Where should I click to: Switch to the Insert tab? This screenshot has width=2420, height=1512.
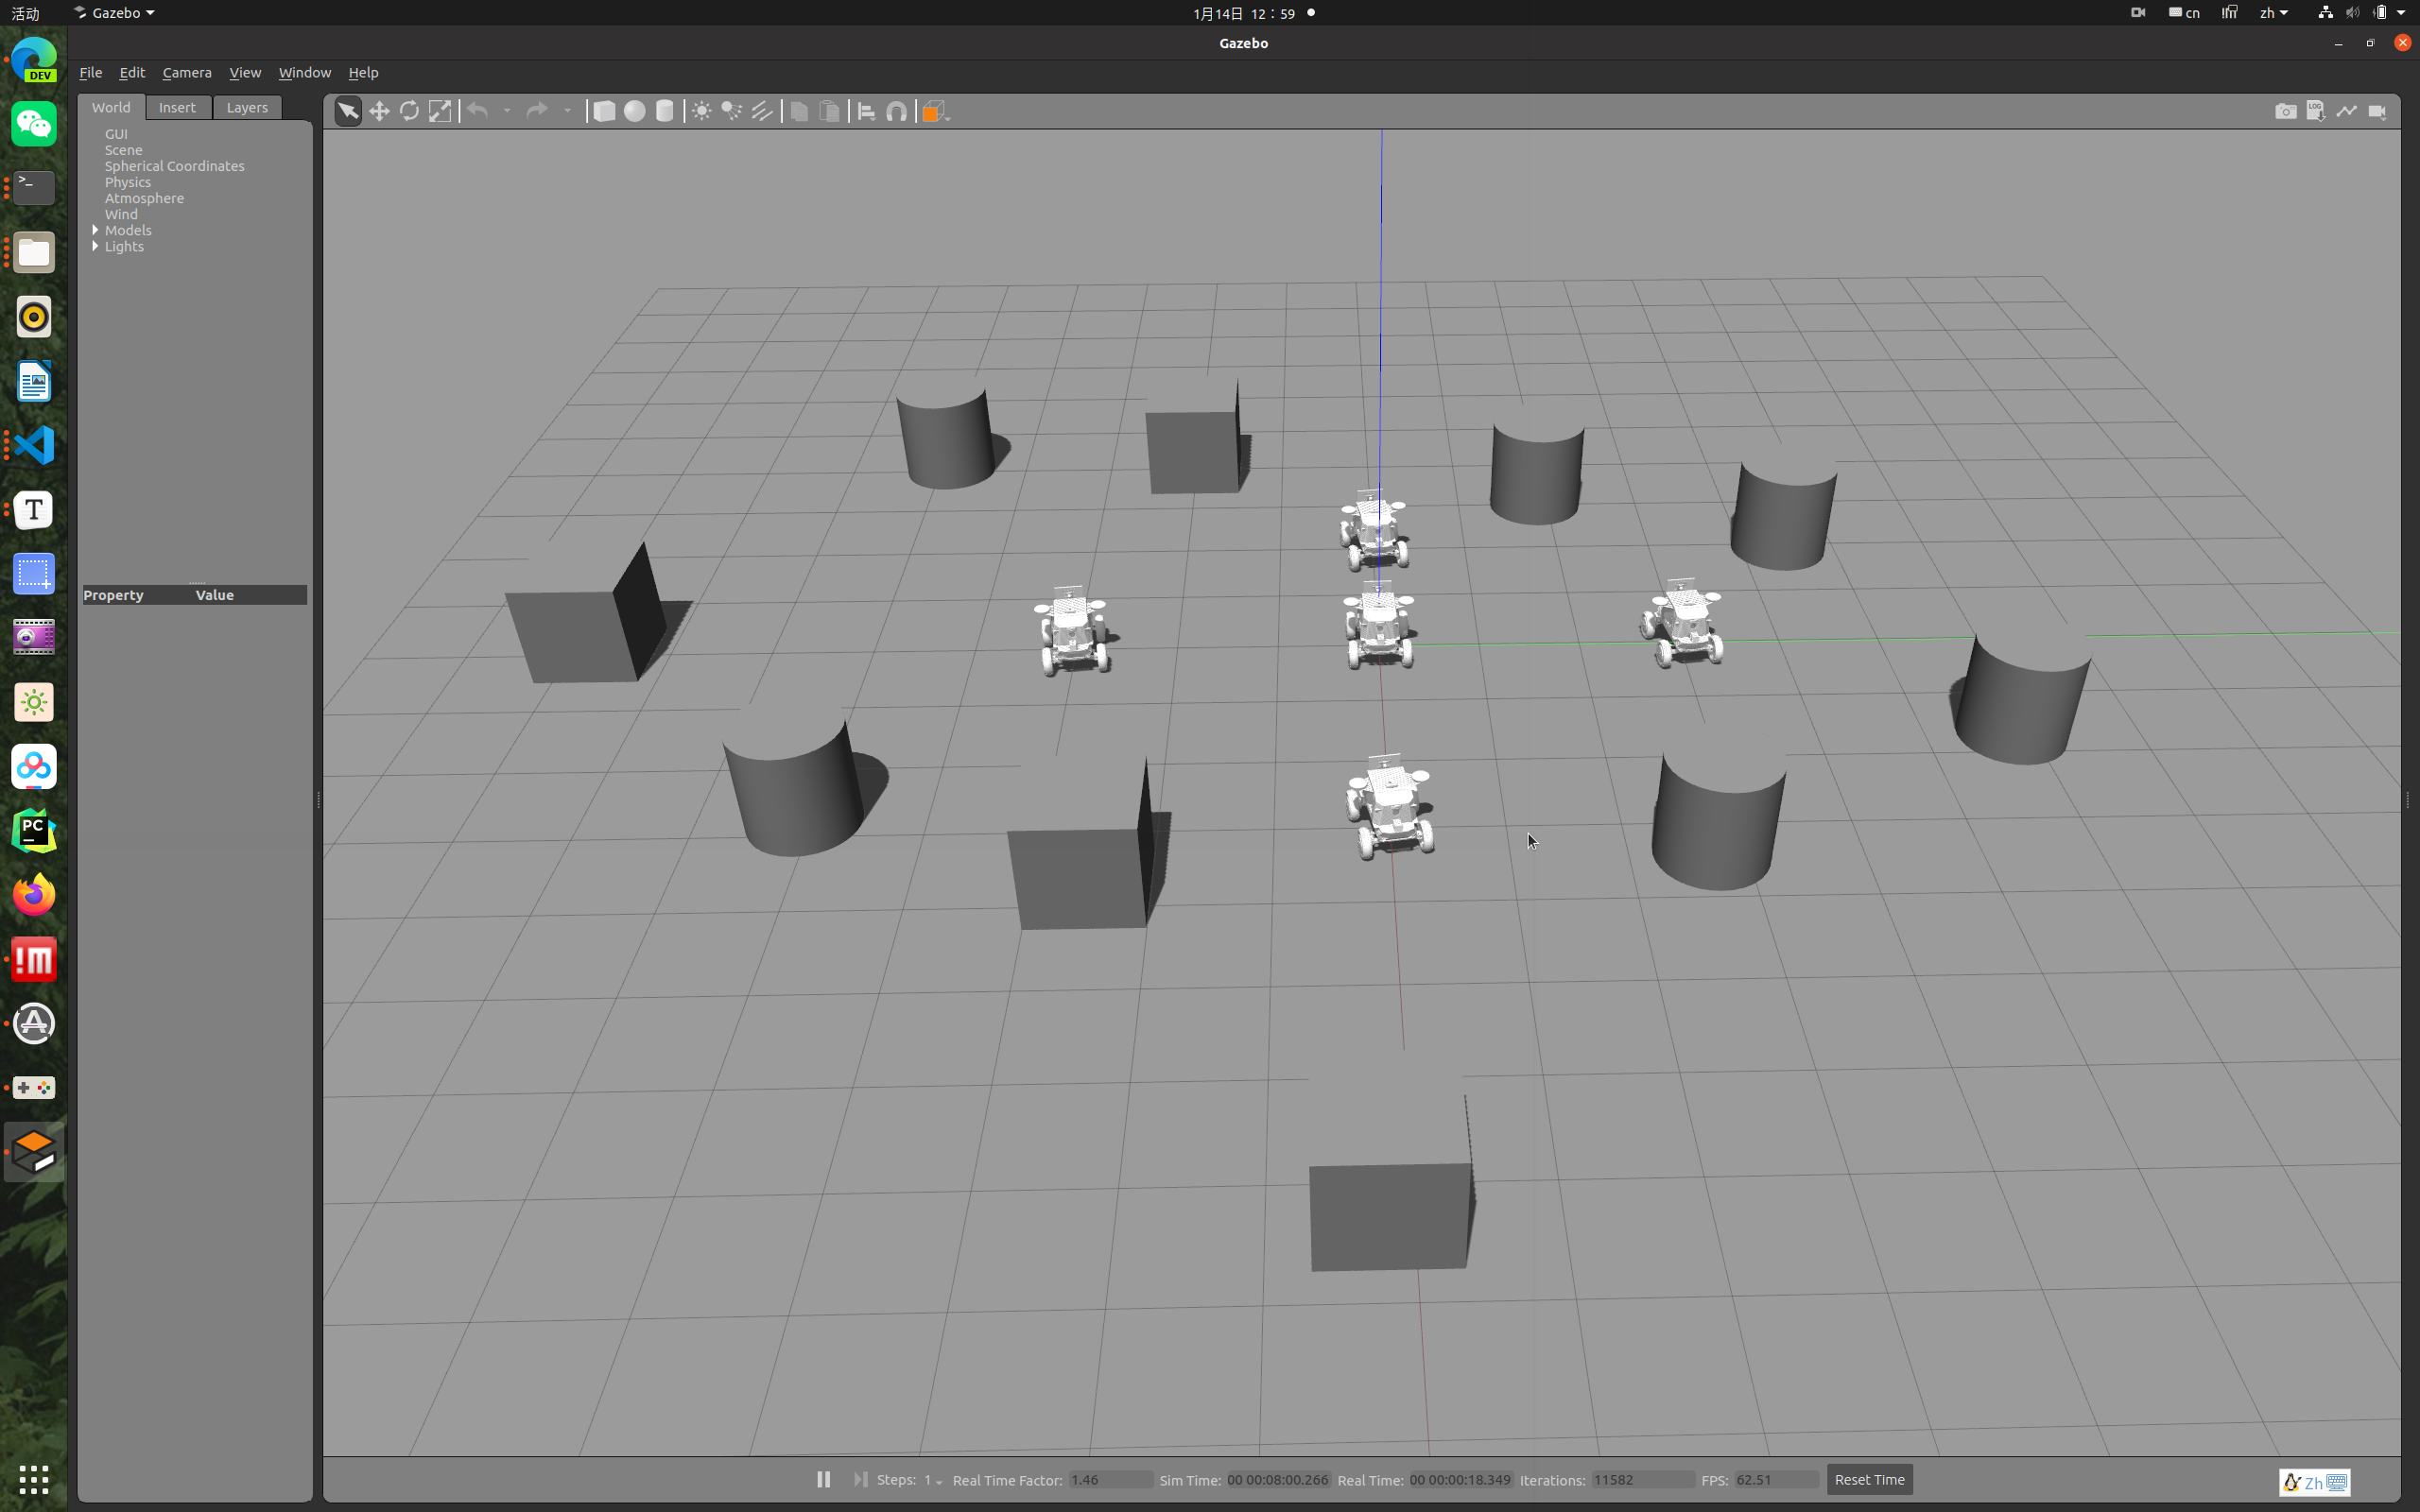pos(177,107)
